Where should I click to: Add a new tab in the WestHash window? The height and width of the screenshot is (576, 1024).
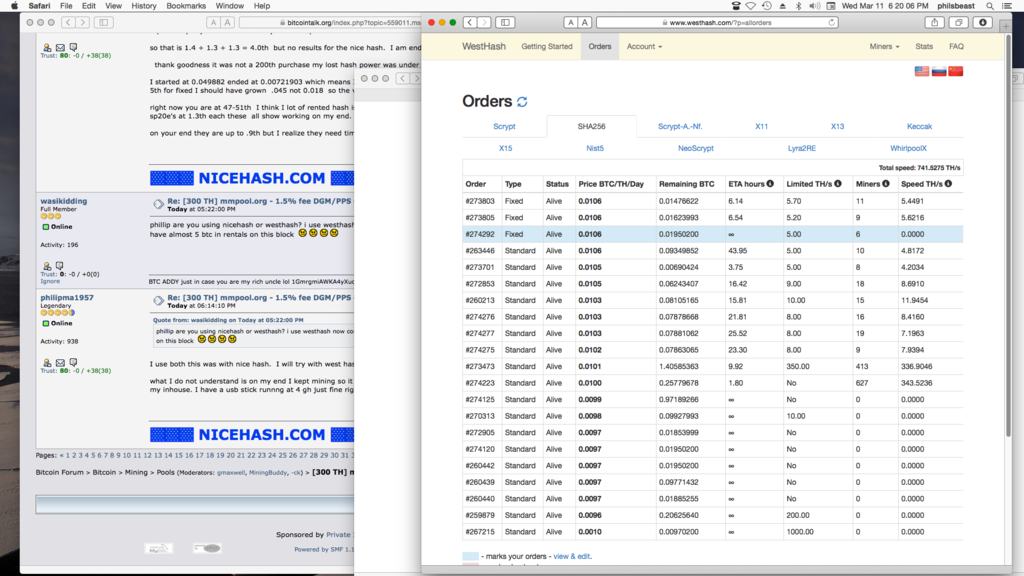tap(1006, 26)
